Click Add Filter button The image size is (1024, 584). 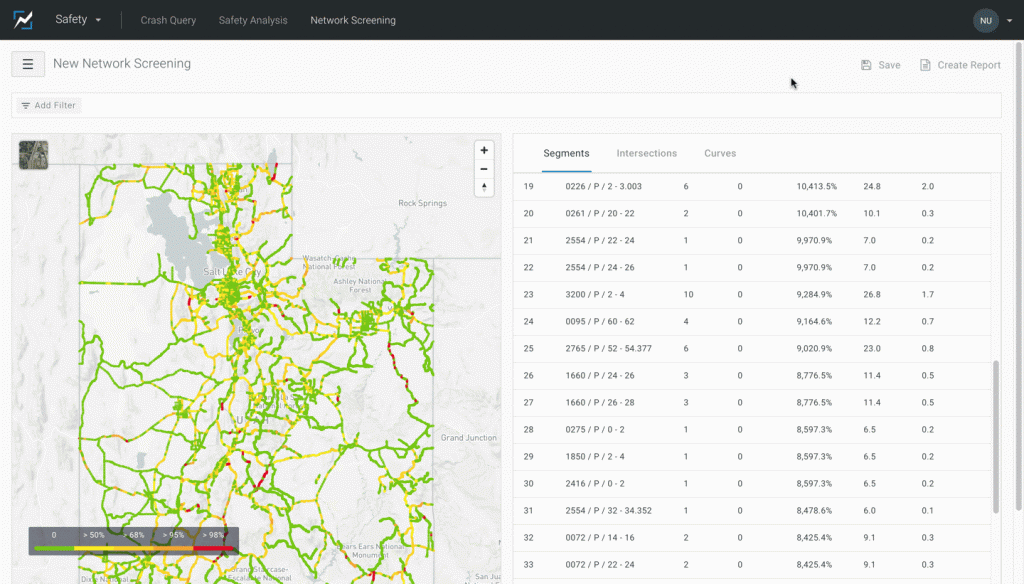(x=48, y=105)
